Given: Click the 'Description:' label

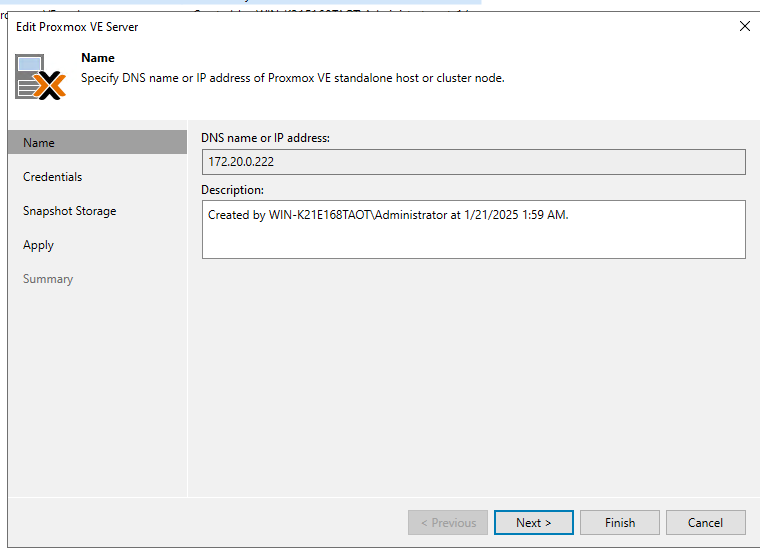Looking at the screenshot, I should coord(233,190).
